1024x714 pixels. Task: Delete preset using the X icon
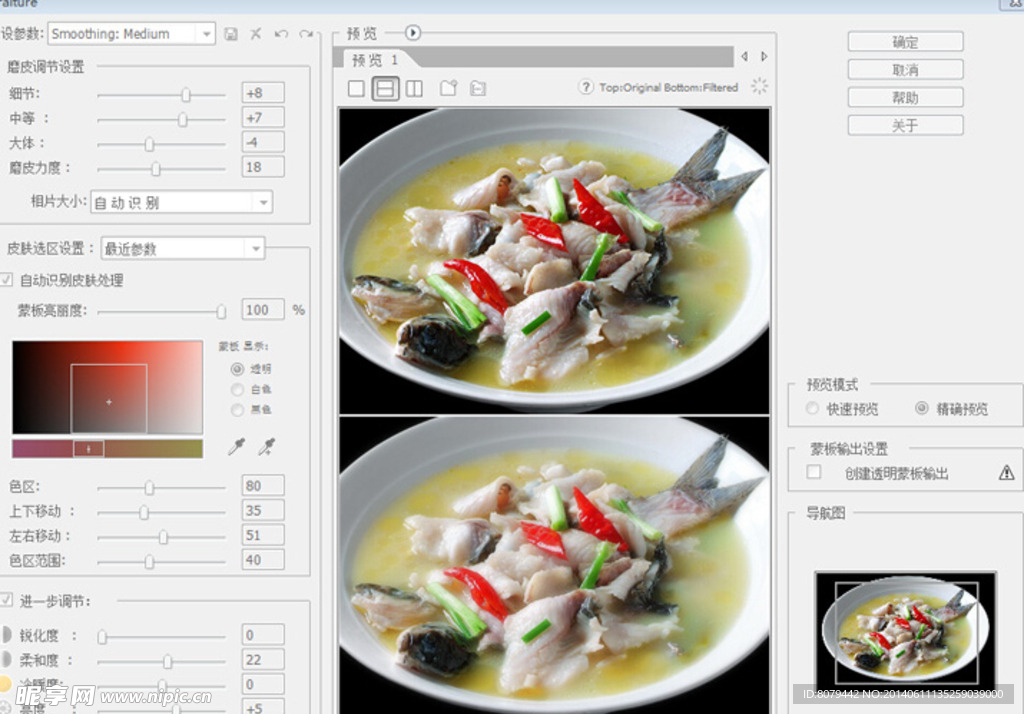pyautogui.click(x=256, y=34)
